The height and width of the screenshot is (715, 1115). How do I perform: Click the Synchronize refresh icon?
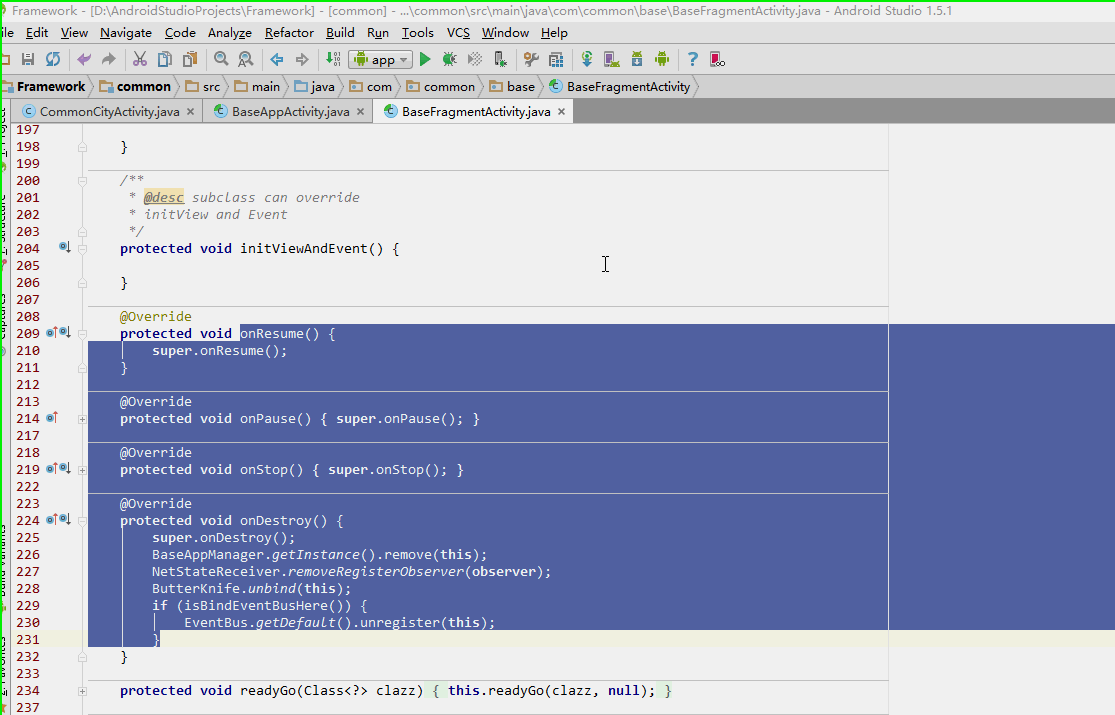tap(53, 59)
